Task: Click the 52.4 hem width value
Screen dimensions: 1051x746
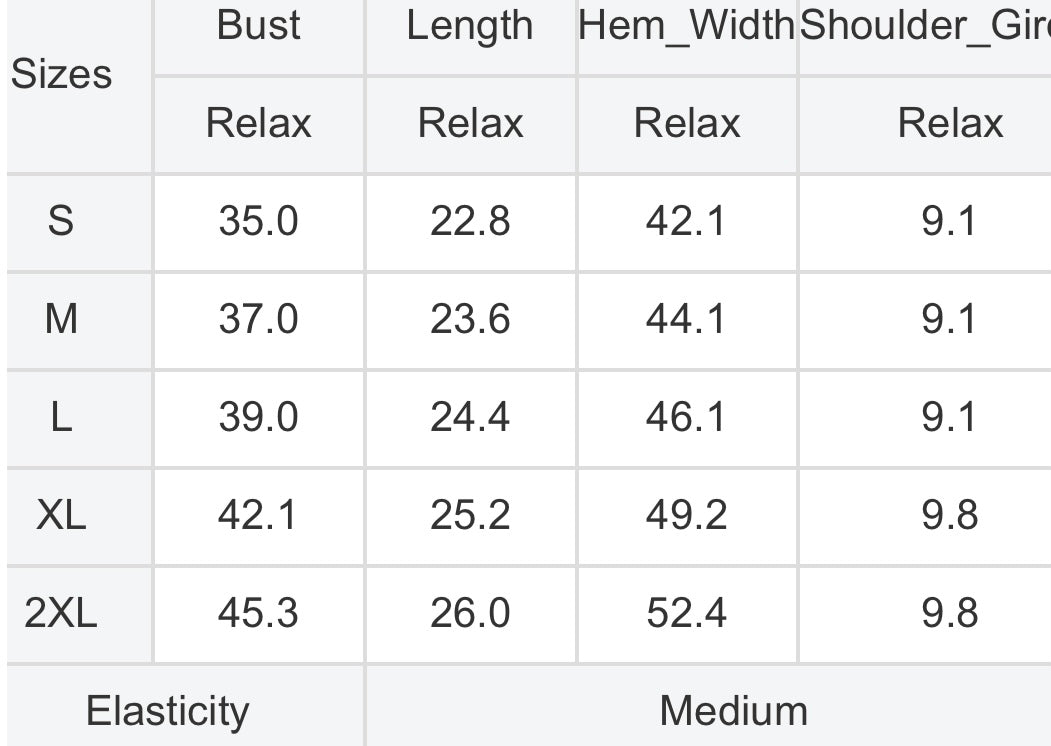Action: pyautogui.click(x=686, y=613)
